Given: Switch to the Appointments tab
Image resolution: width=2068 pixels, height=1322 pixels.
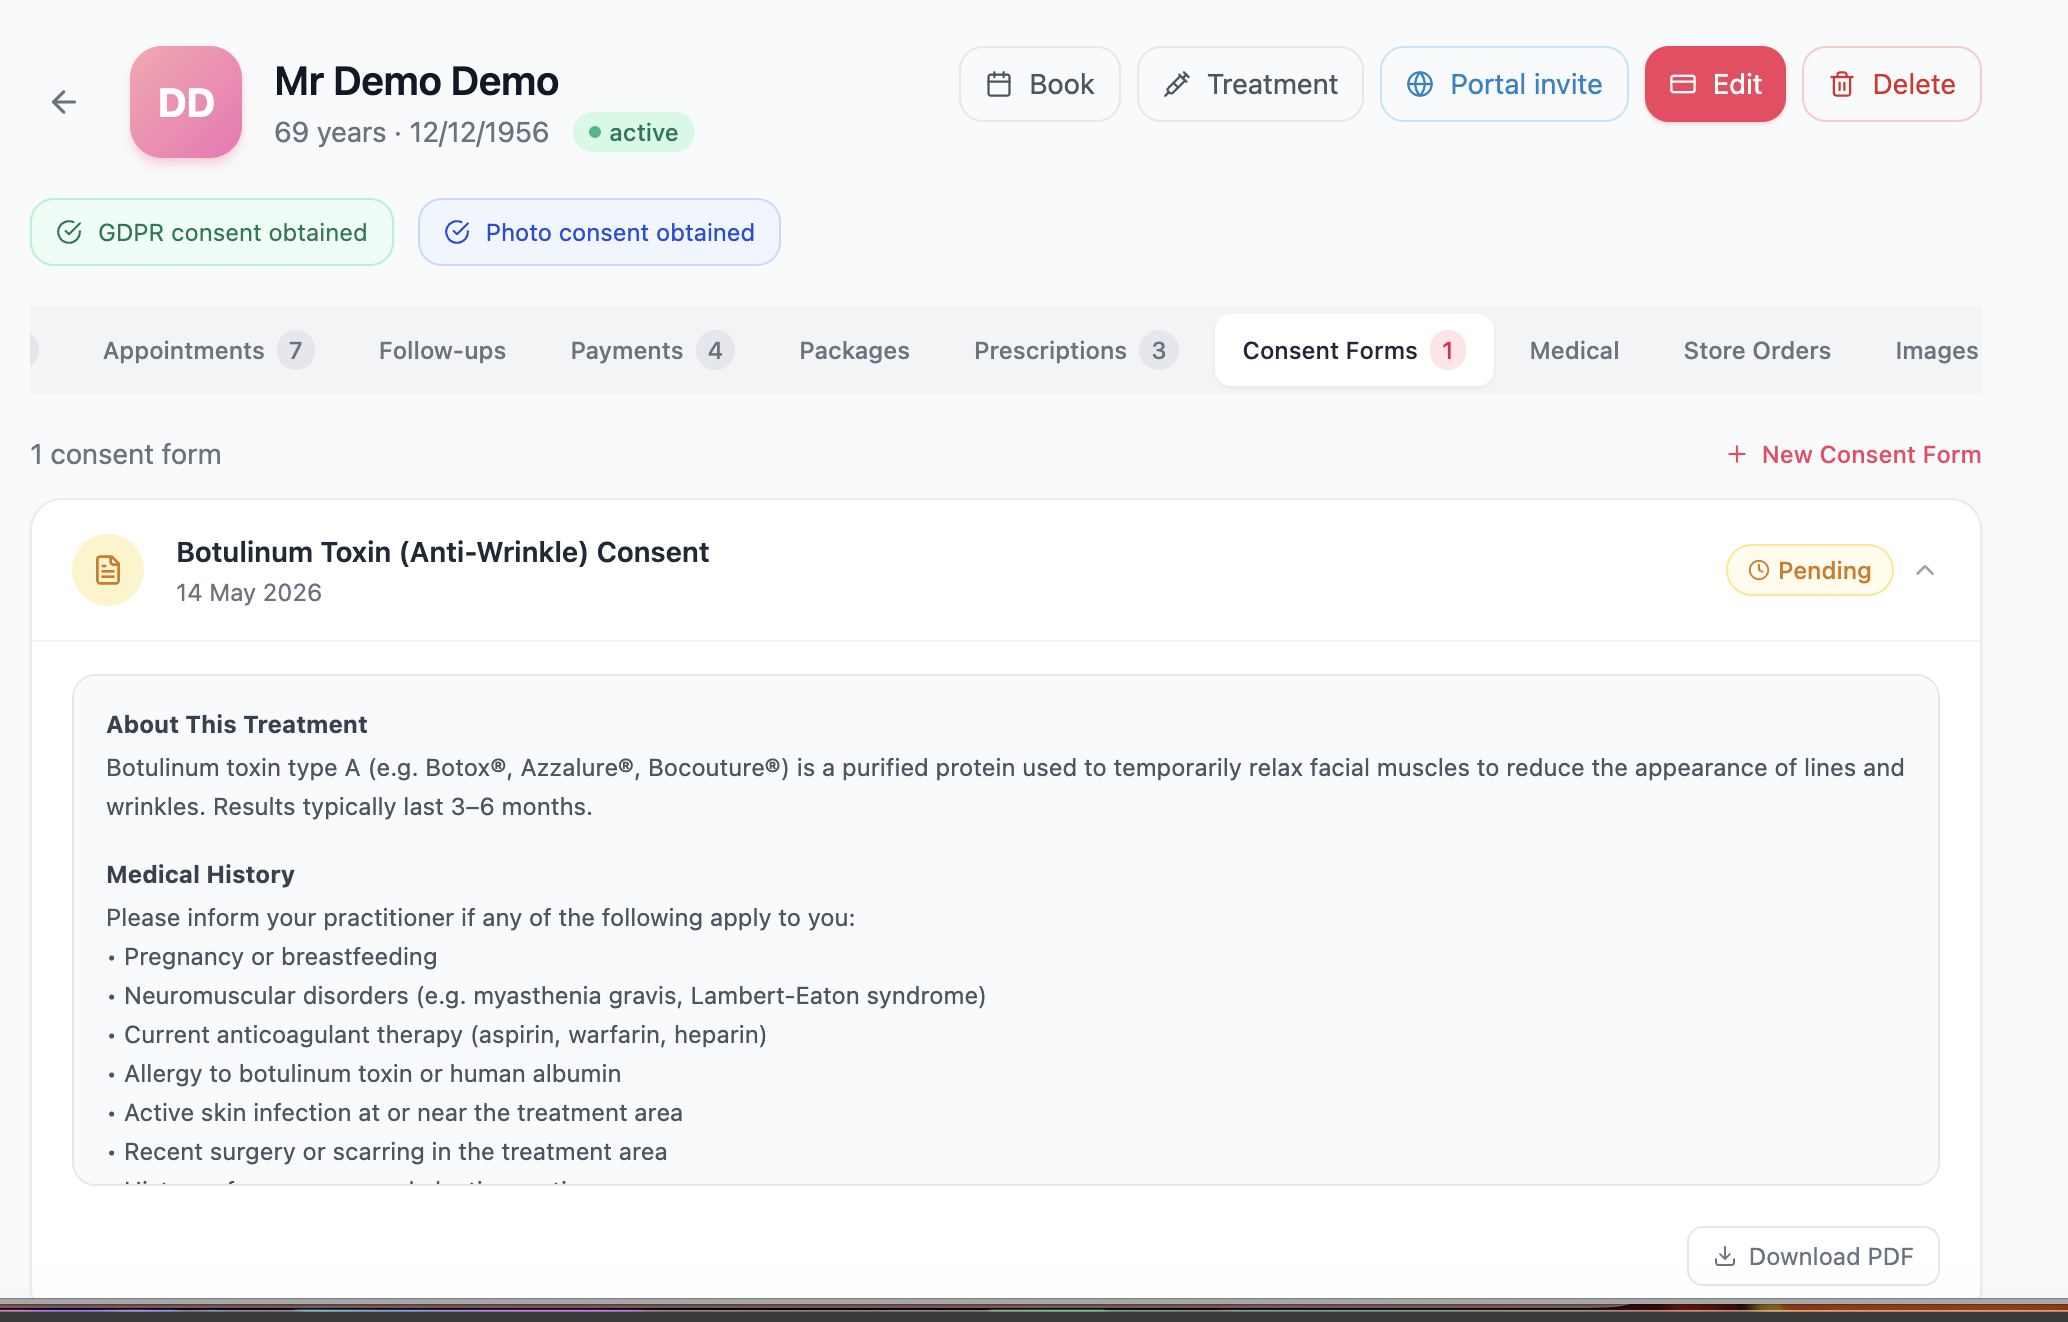Looking at the screenshot, I should [208, 350].
